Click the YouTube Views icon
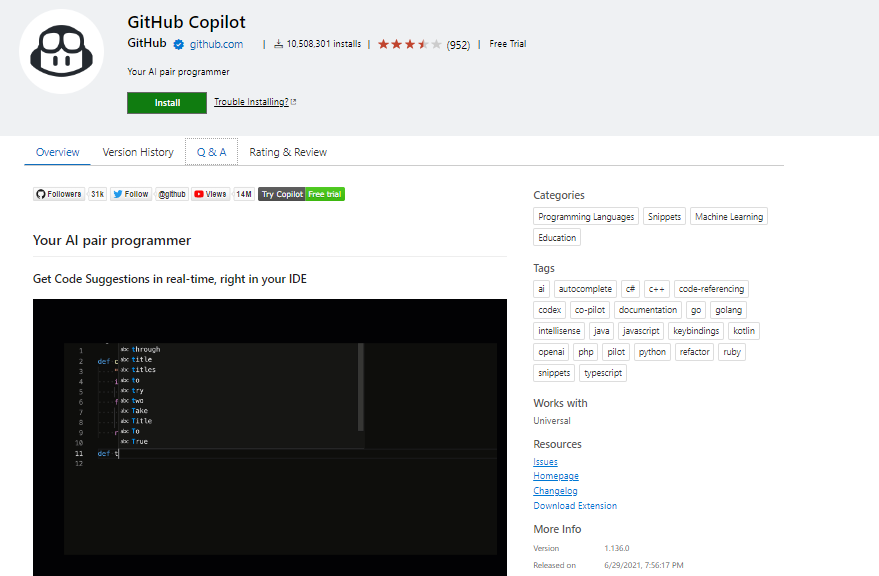The image size is (879, 576). point(199,193)
